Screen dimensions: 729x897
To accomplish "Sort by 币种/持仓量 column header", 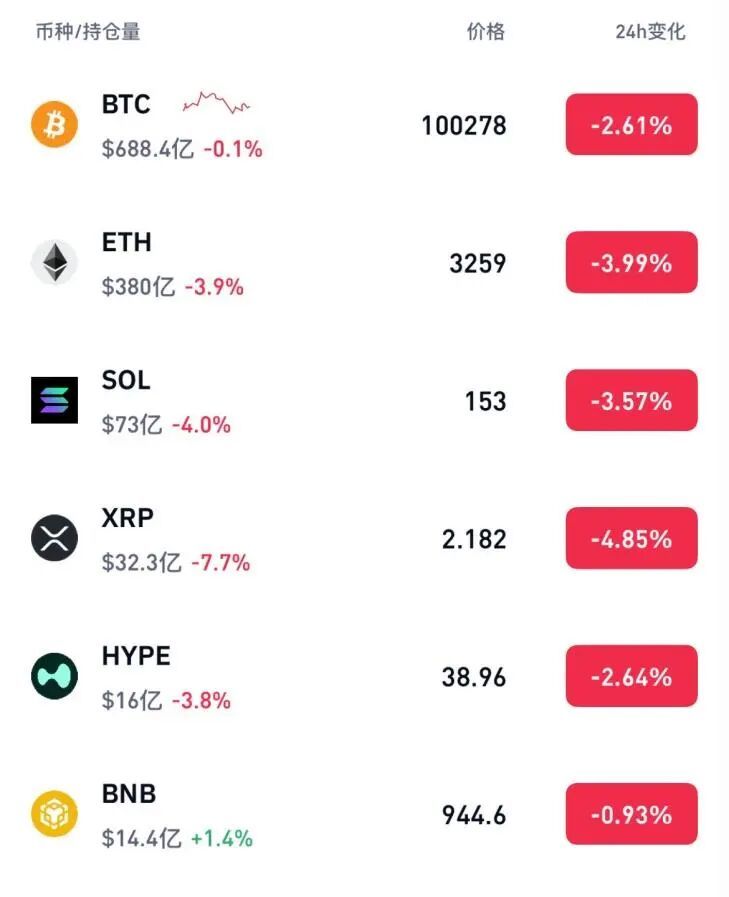I will [x=88, y=32].
